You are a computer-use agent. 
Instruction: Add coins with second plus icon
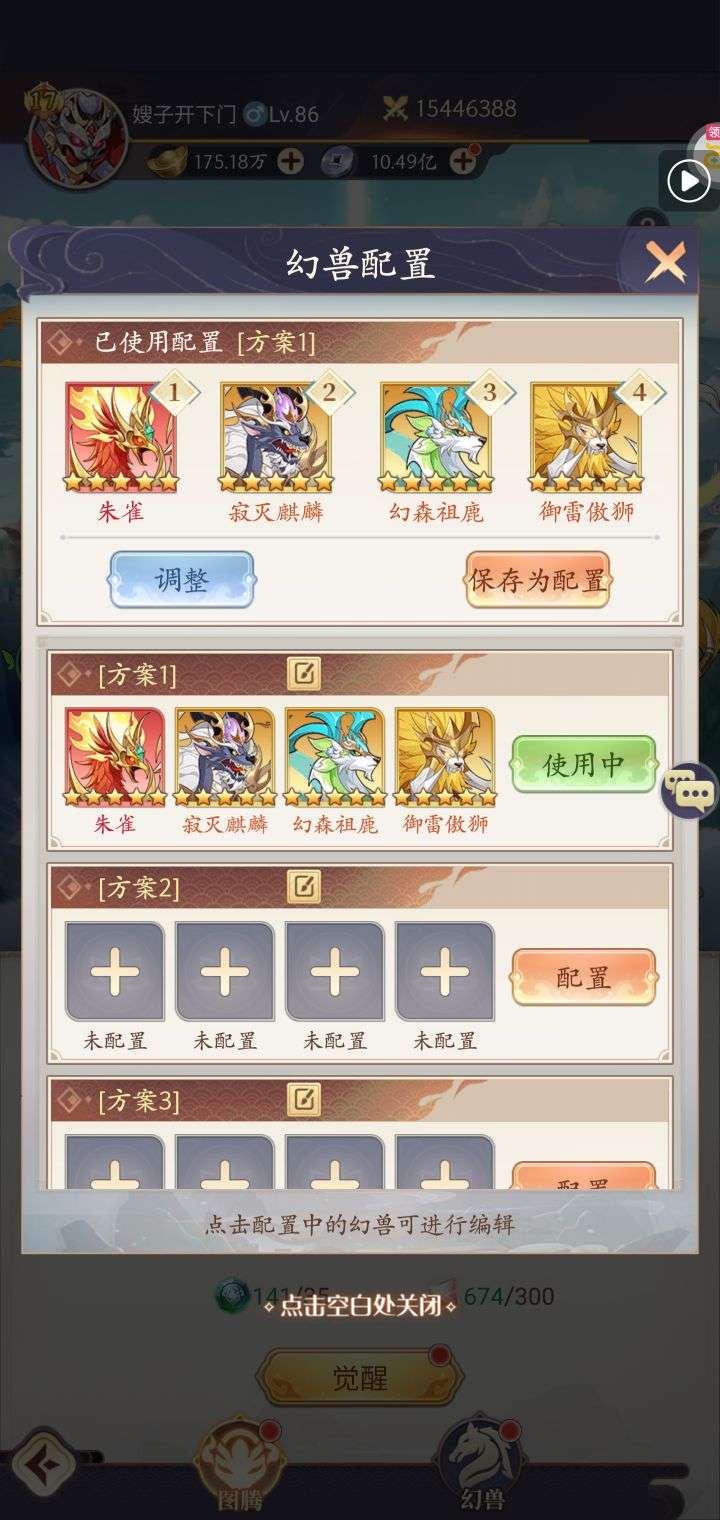(463, 161)
